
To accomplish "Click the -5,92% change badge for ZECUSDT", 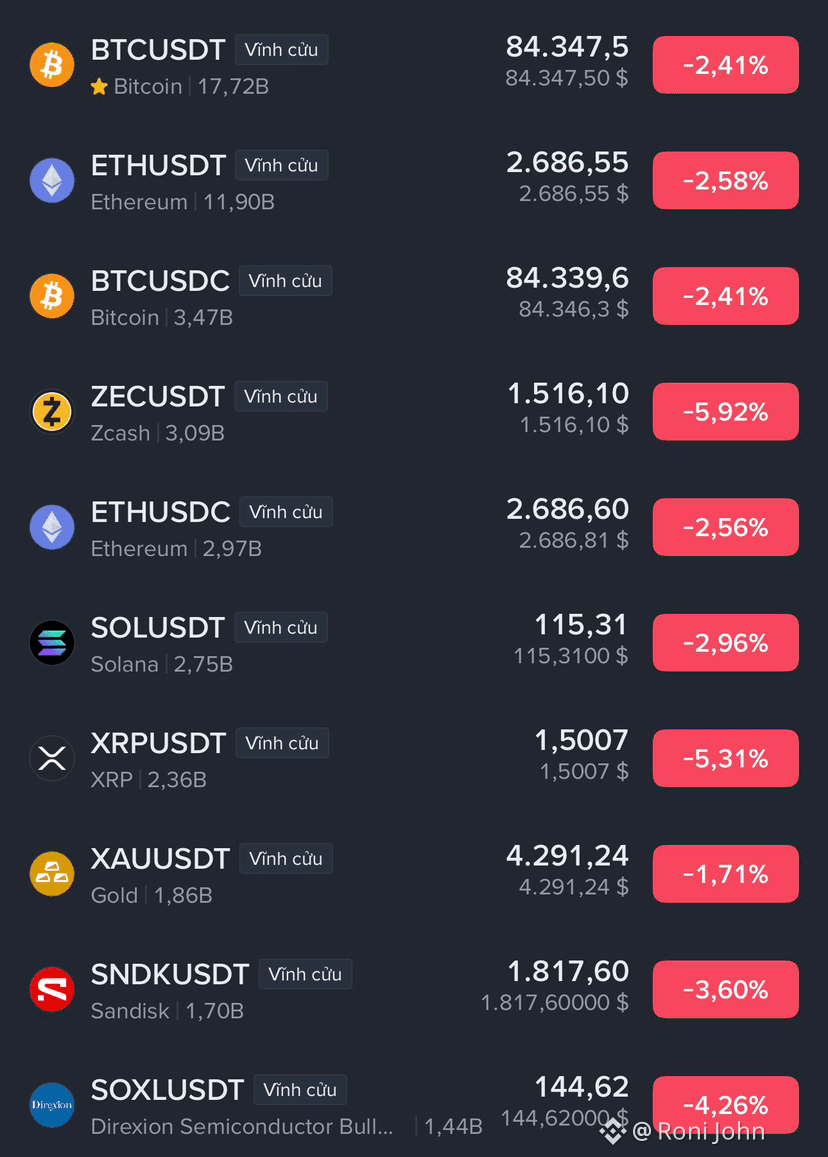I will pyautogui.click(x=725, y=412).
